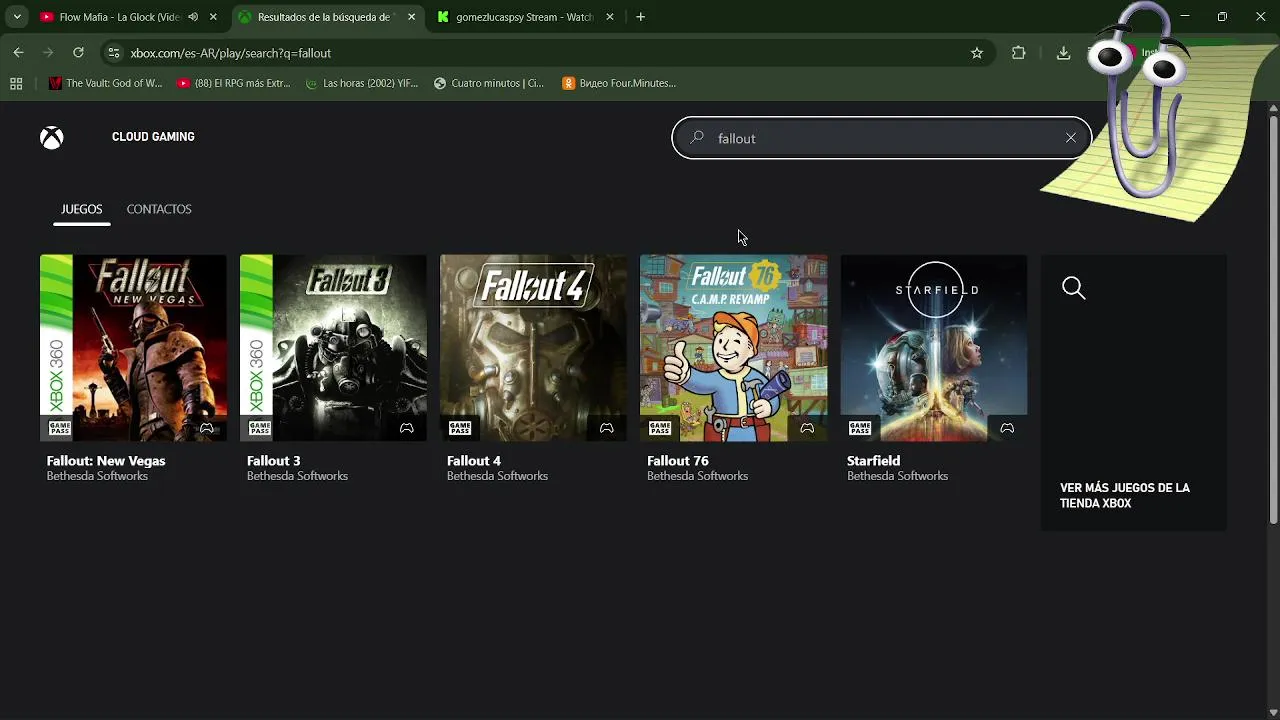Open the Fallout 4 cover thumbnail
Viewport: 1280px width, 720px height.
pos(533,348)
